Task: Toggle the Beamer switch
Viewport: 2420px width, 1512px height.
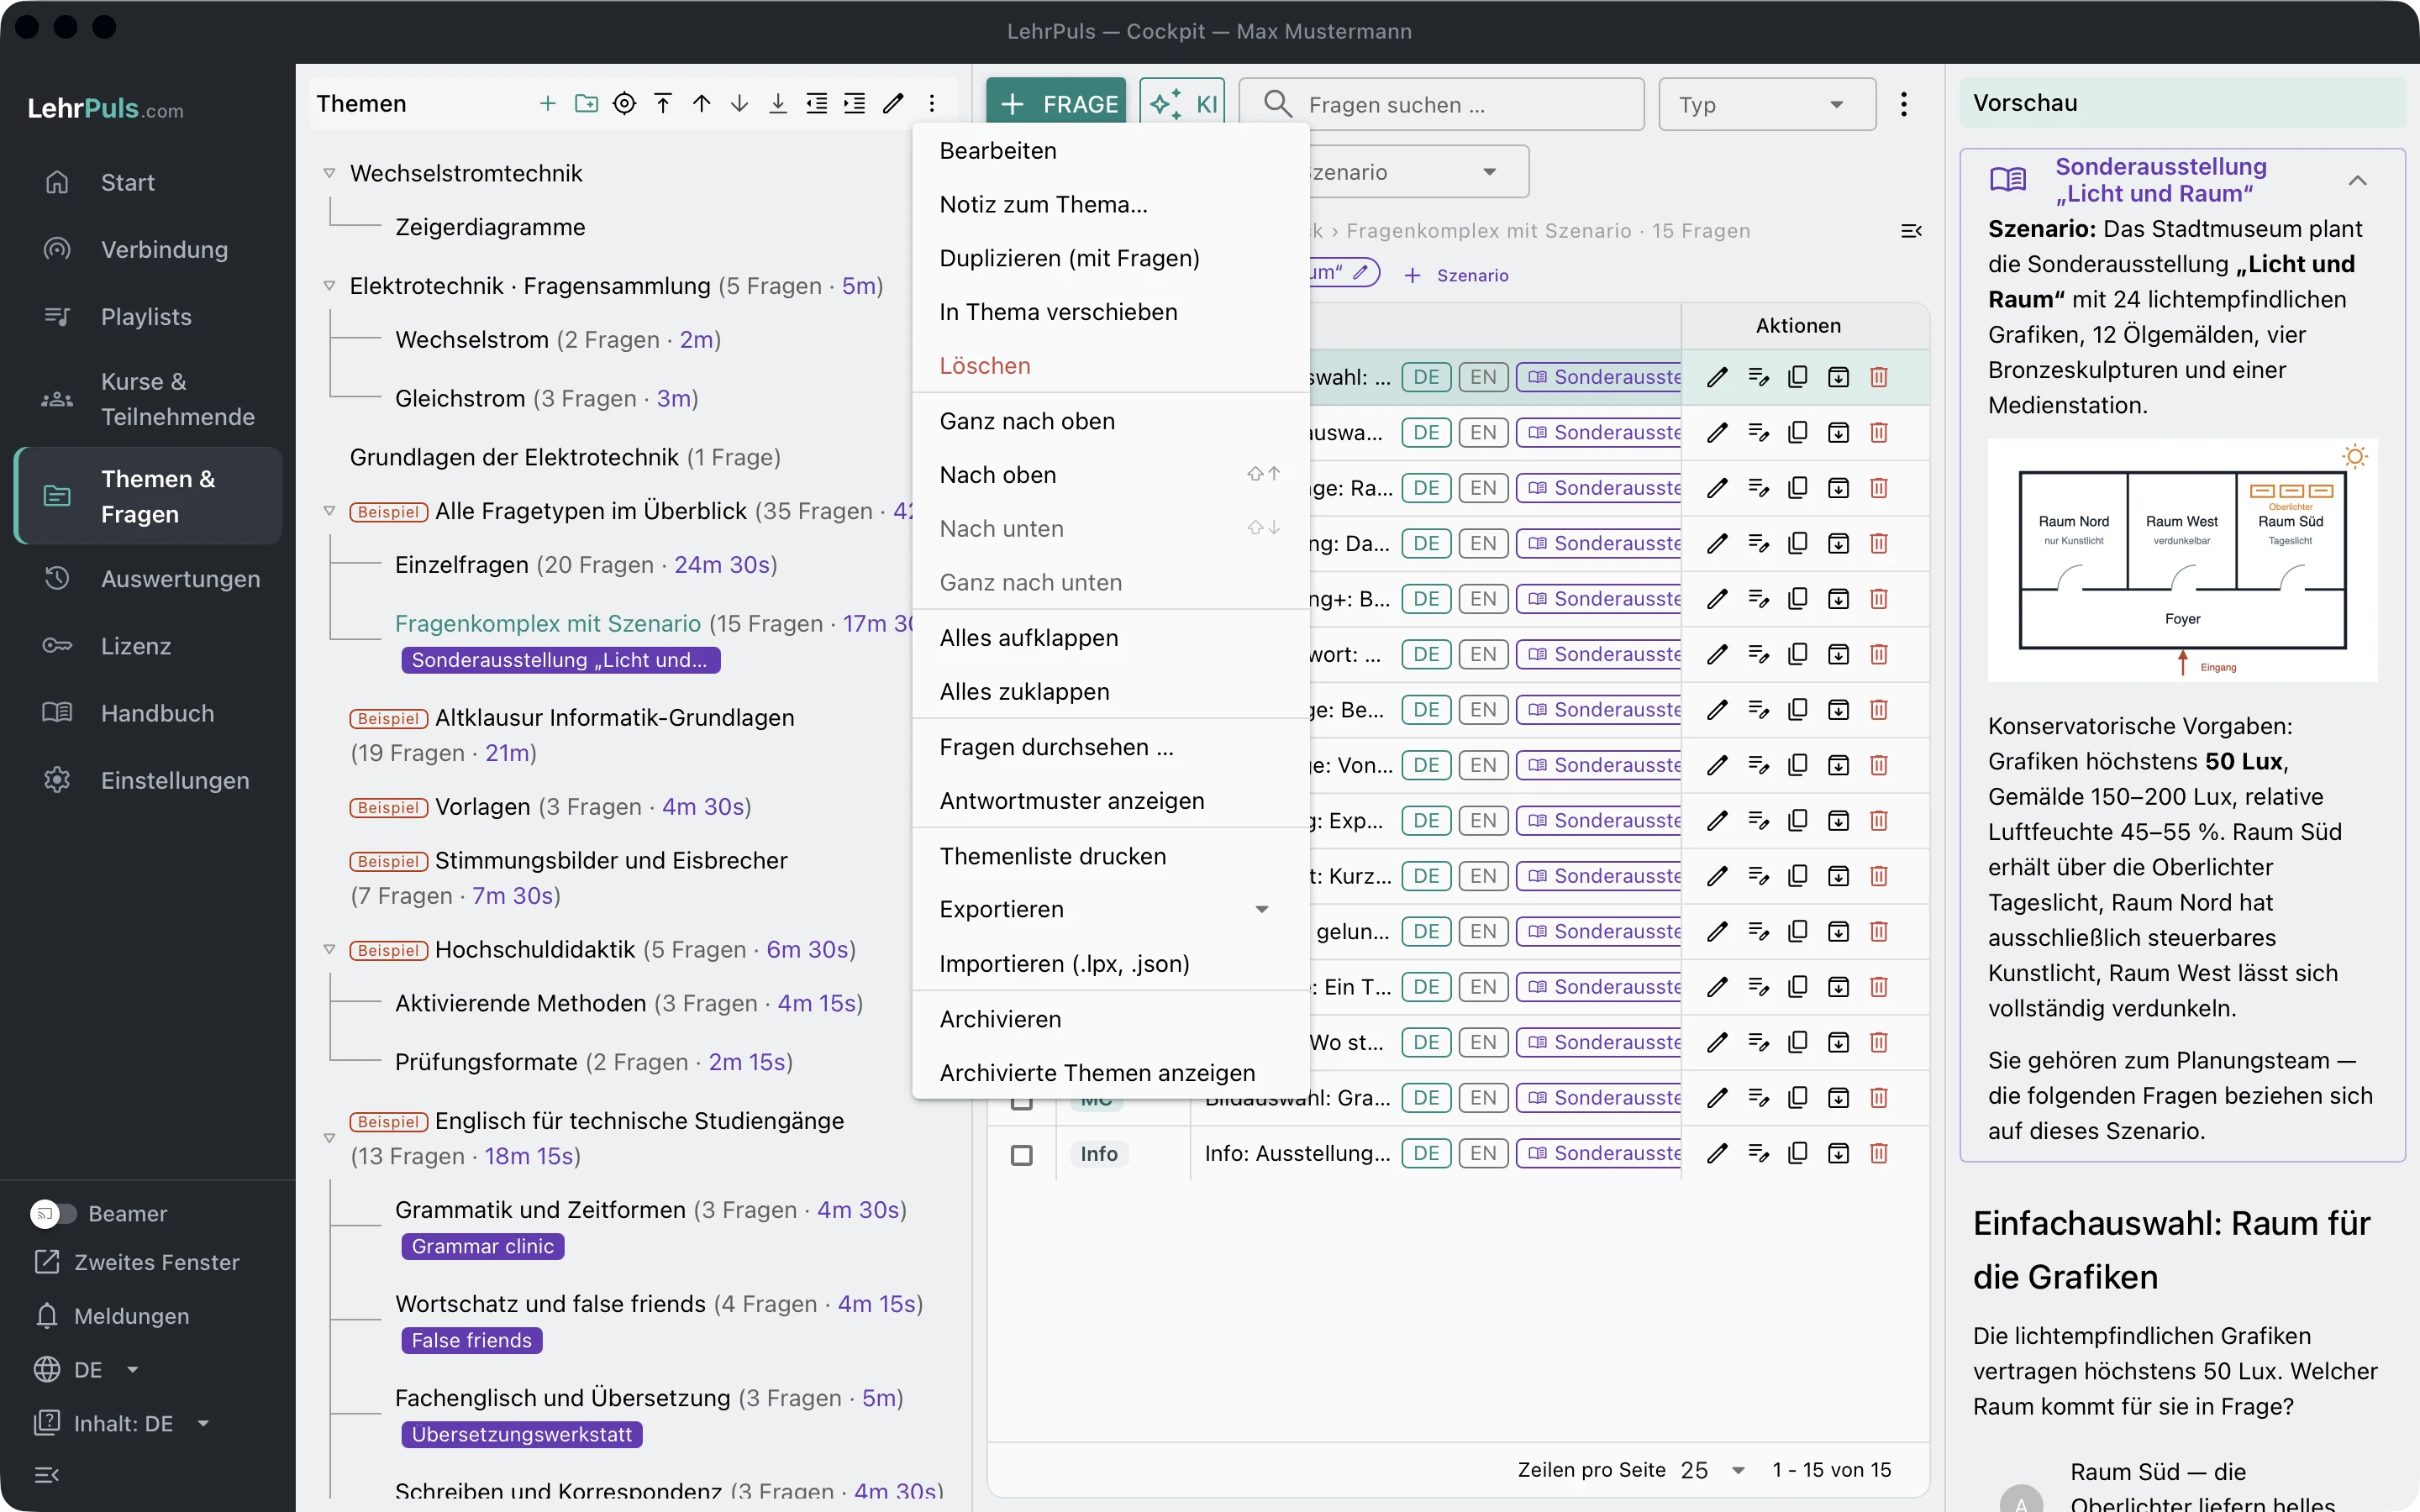Action: [x=53, y=1214]
